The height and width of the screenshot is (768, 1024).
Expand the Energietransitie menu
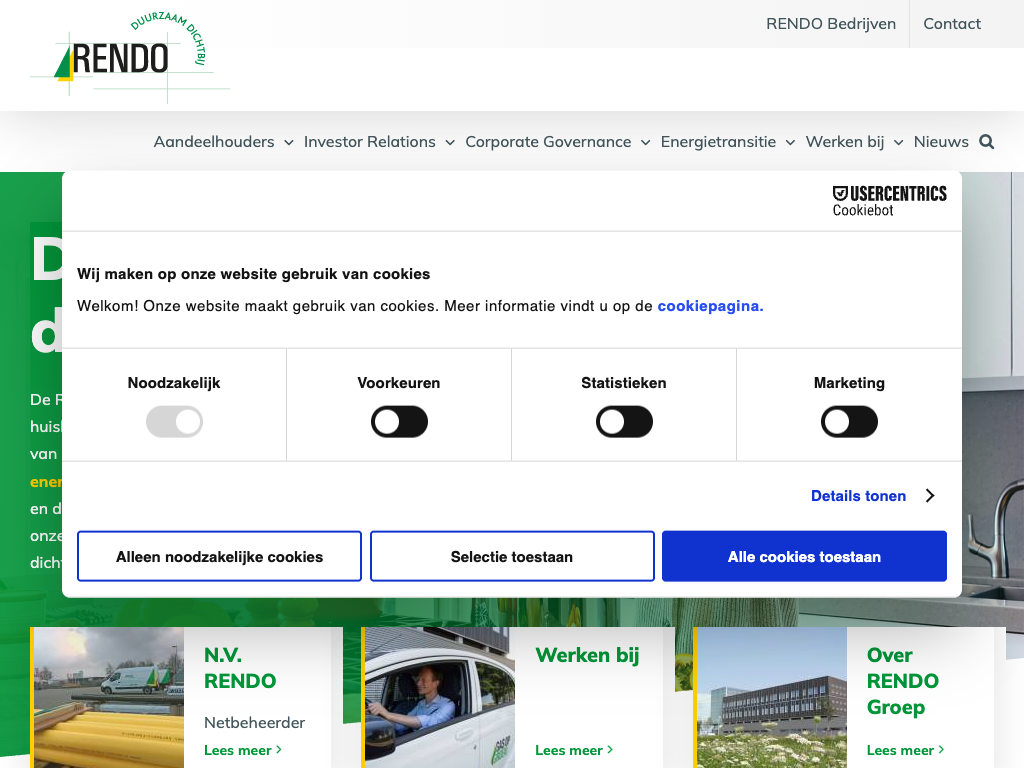tap(727, 142)
